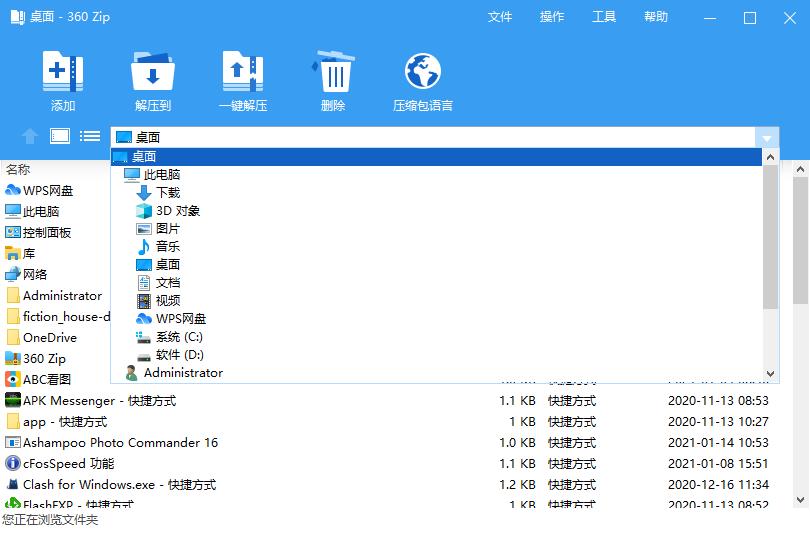Click the 一键解压 one-click extract icon
This screenshot has width=810, height=534.
coord(243,72)
